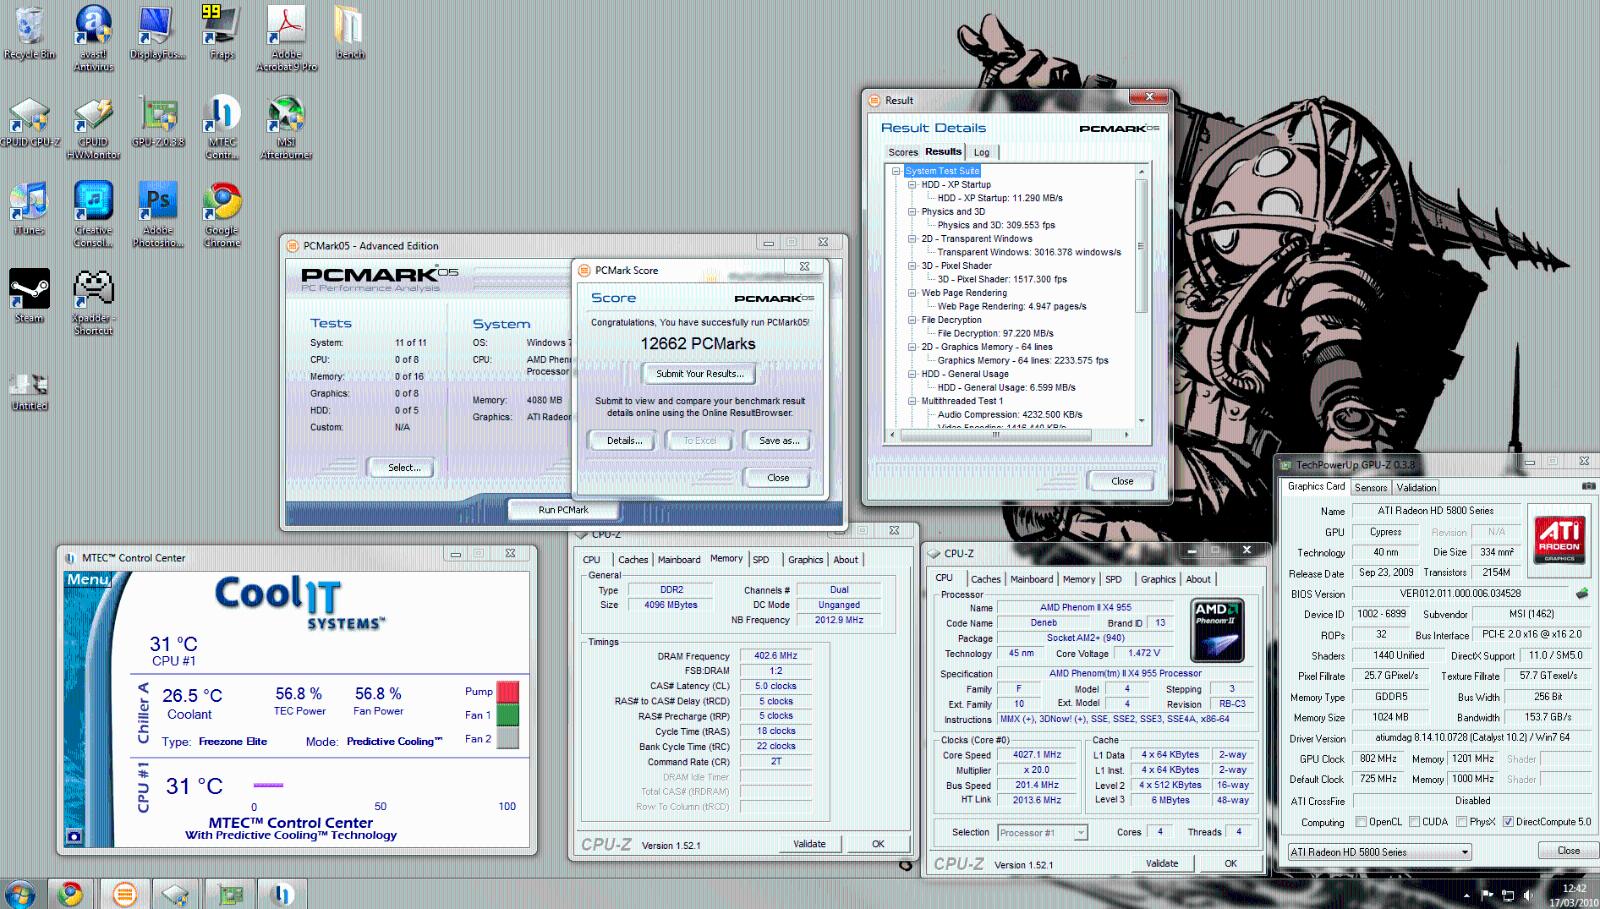The image size is (1600, 909).
Task: Collapse the HDD - XP Startup node
Action: click(x=912, y=185)
